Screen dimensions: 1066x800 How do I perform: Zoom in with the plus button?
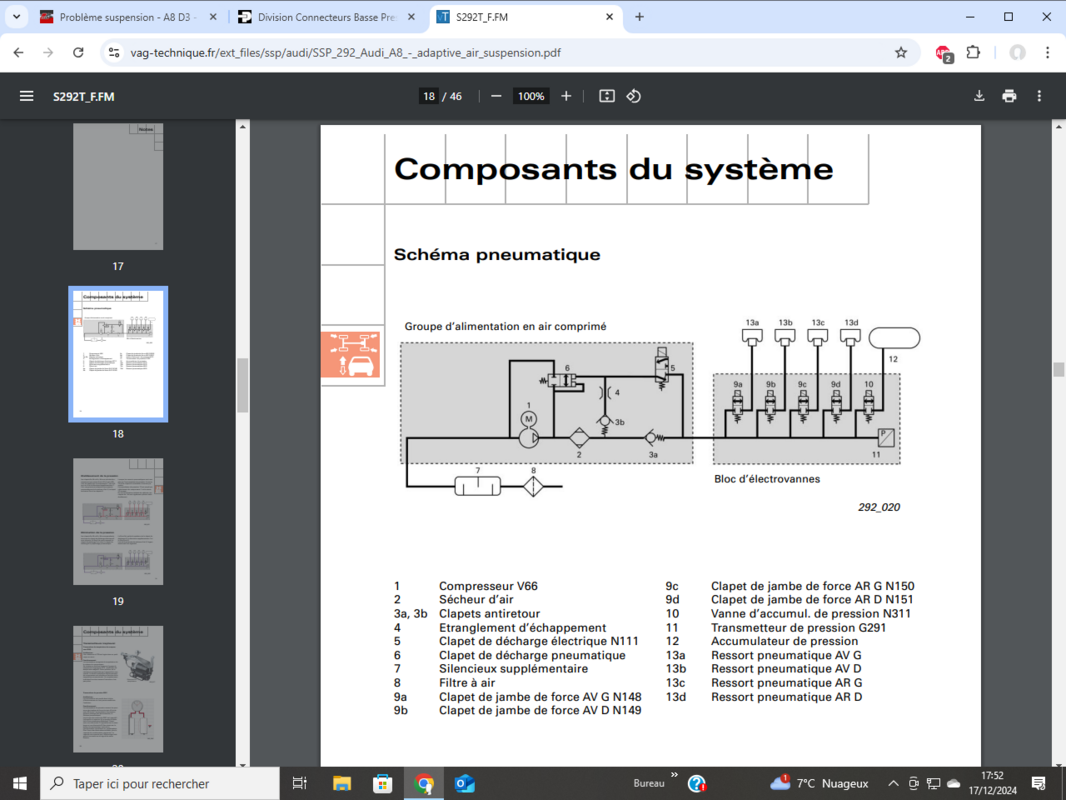pyautogui.click(x=566, y=96)
